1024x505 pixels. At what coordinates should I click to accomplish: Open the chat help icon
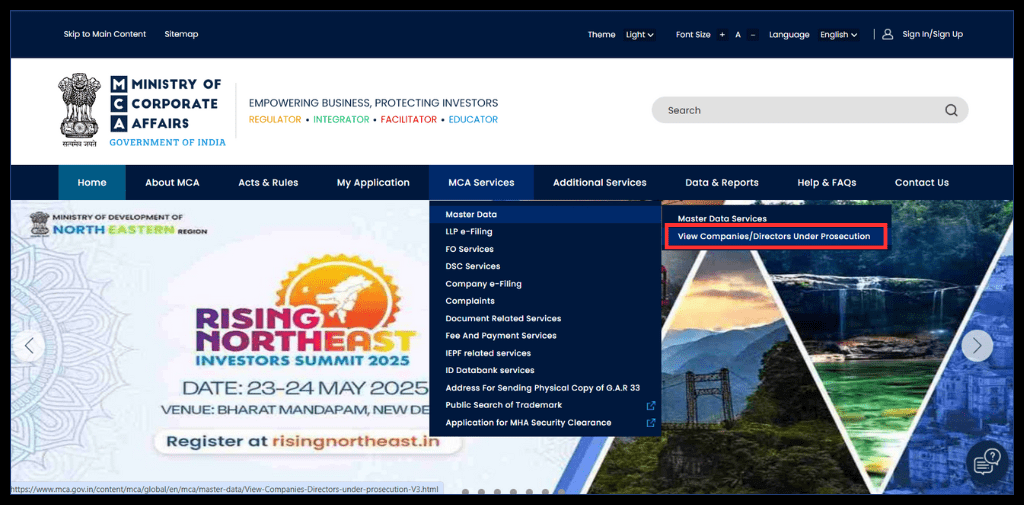(x=985, y=461)
